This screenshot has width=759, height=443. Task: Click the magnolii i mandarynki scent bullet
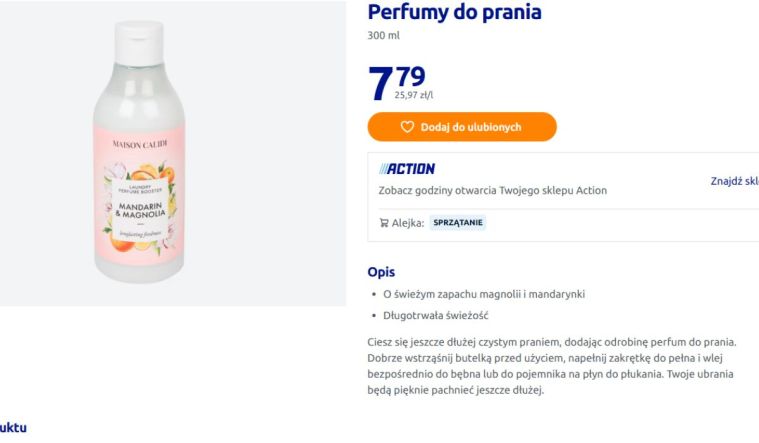coord(484,294)
